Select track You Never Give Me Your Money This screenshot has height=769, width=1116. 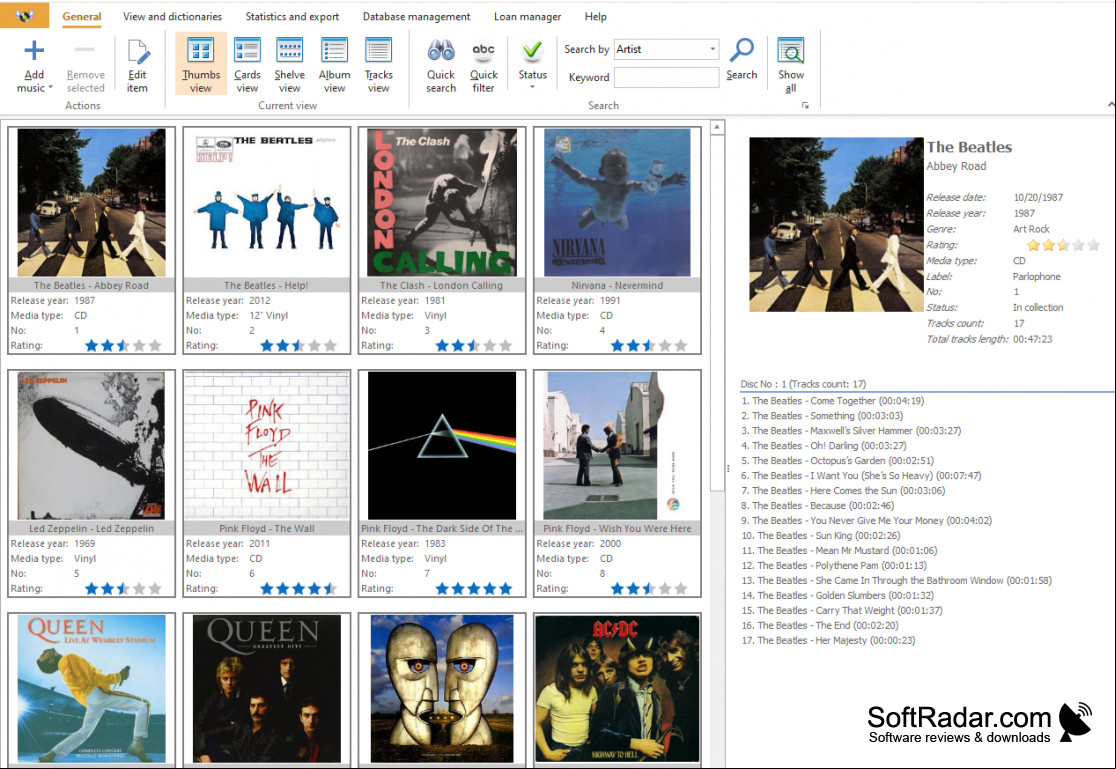coord(866,520)
